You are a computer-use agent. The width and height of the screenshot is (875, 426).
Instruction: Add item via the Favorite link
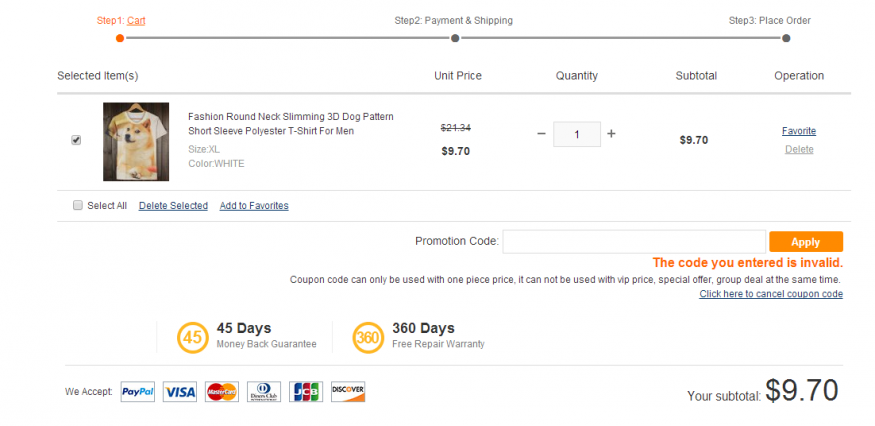tap(798, 131)
